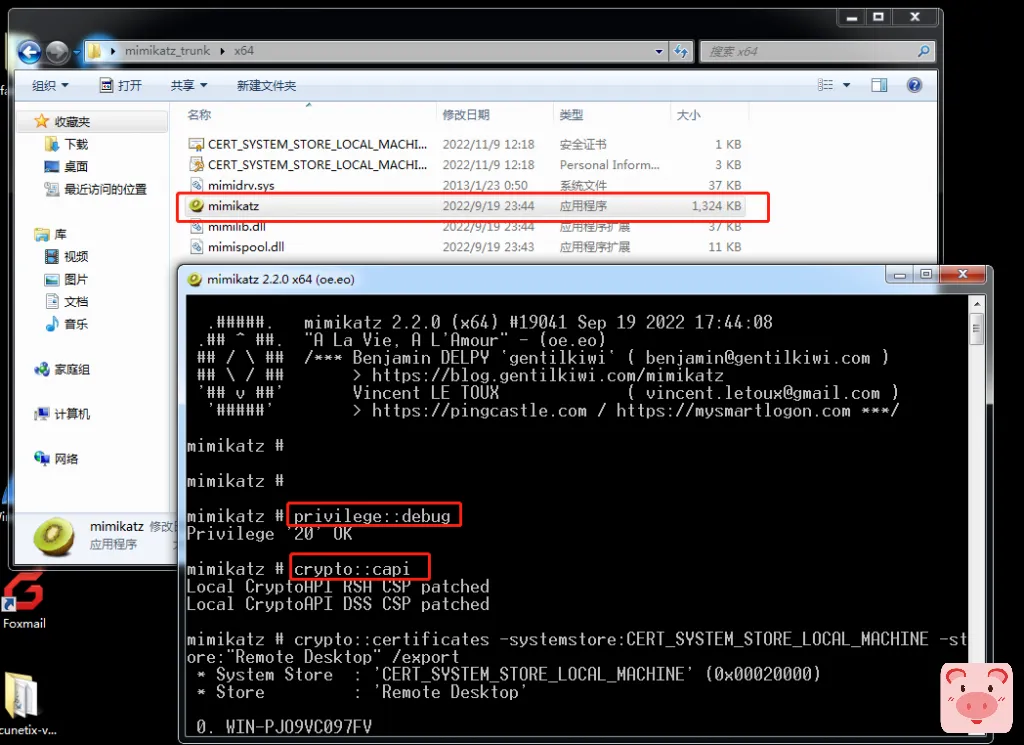Image resolution: width=1024 pixels, height=745 pixels.
Task: Open the view options dropdown arrow
Action: point(846,86)
